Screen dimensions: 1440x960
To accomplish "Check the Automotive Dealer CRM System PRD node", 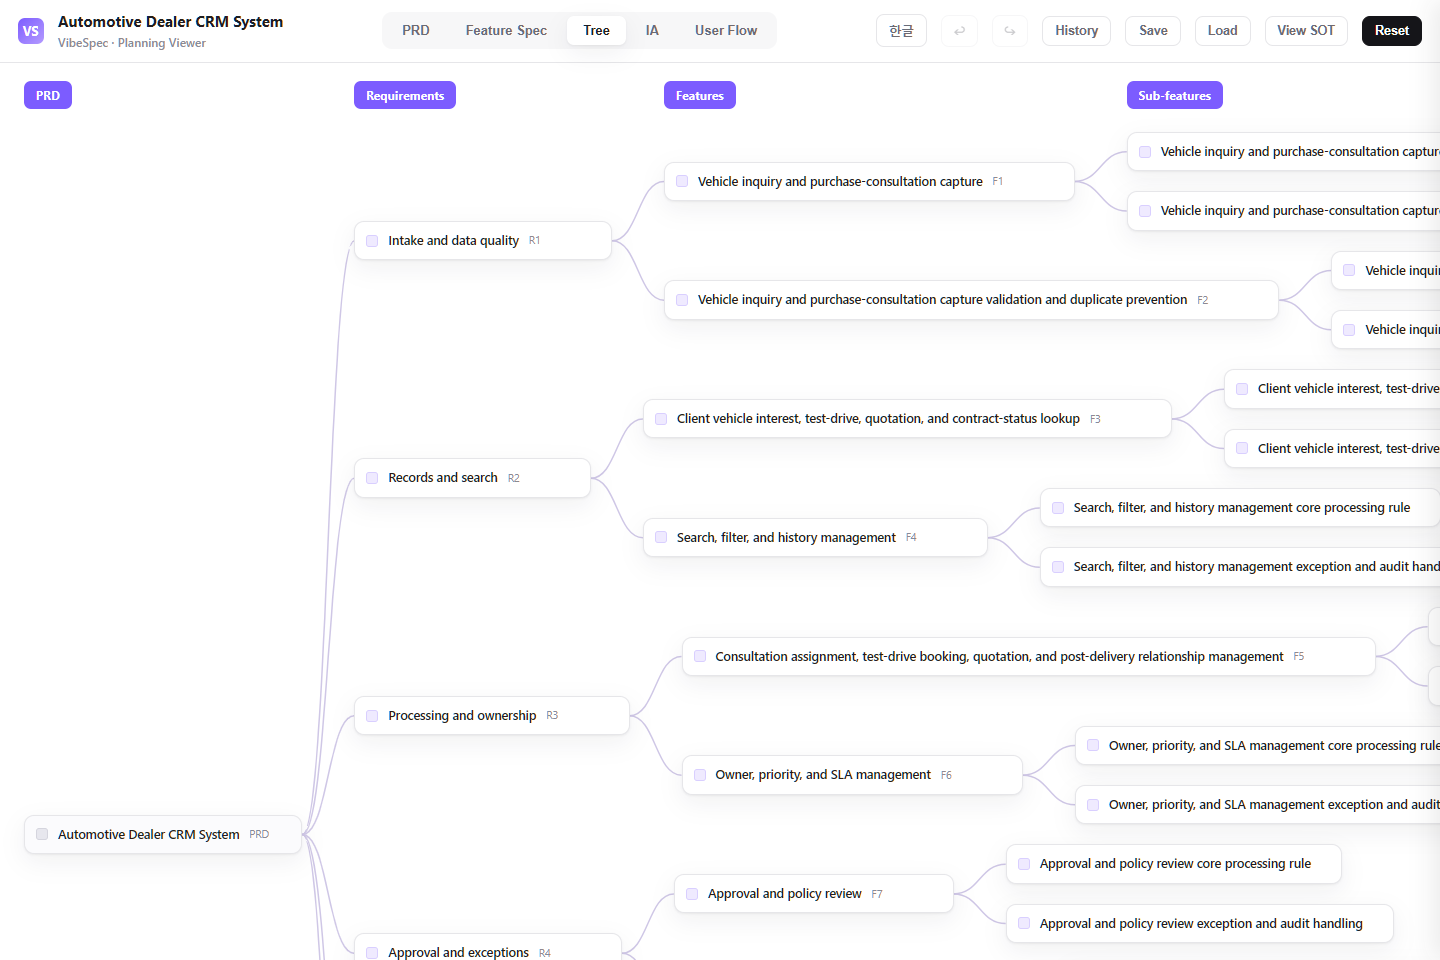I will 42,834.
